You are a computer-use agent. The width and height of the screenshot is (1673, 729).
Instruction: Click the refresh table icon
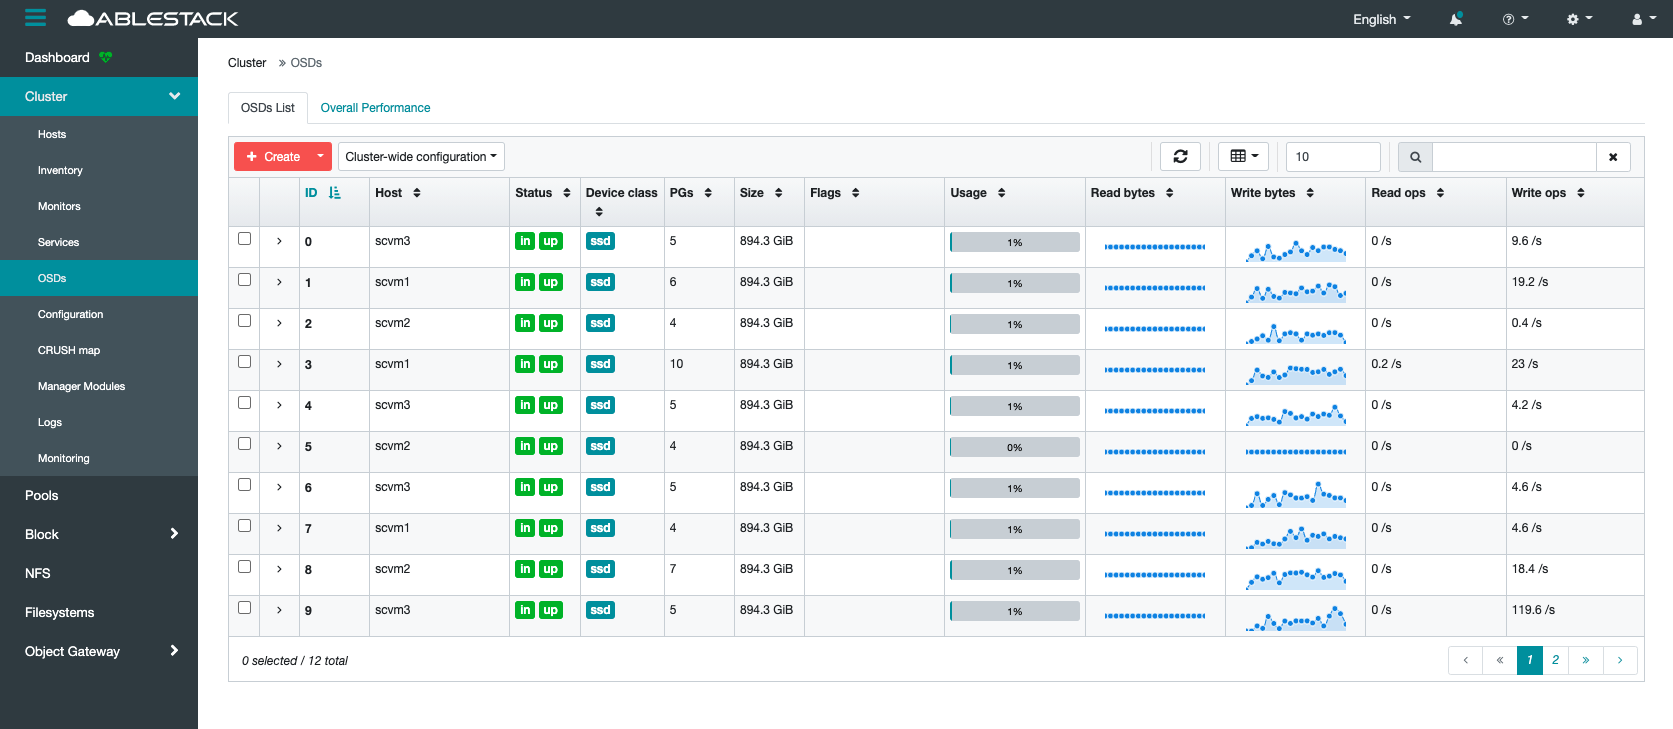pos(1180,157)
